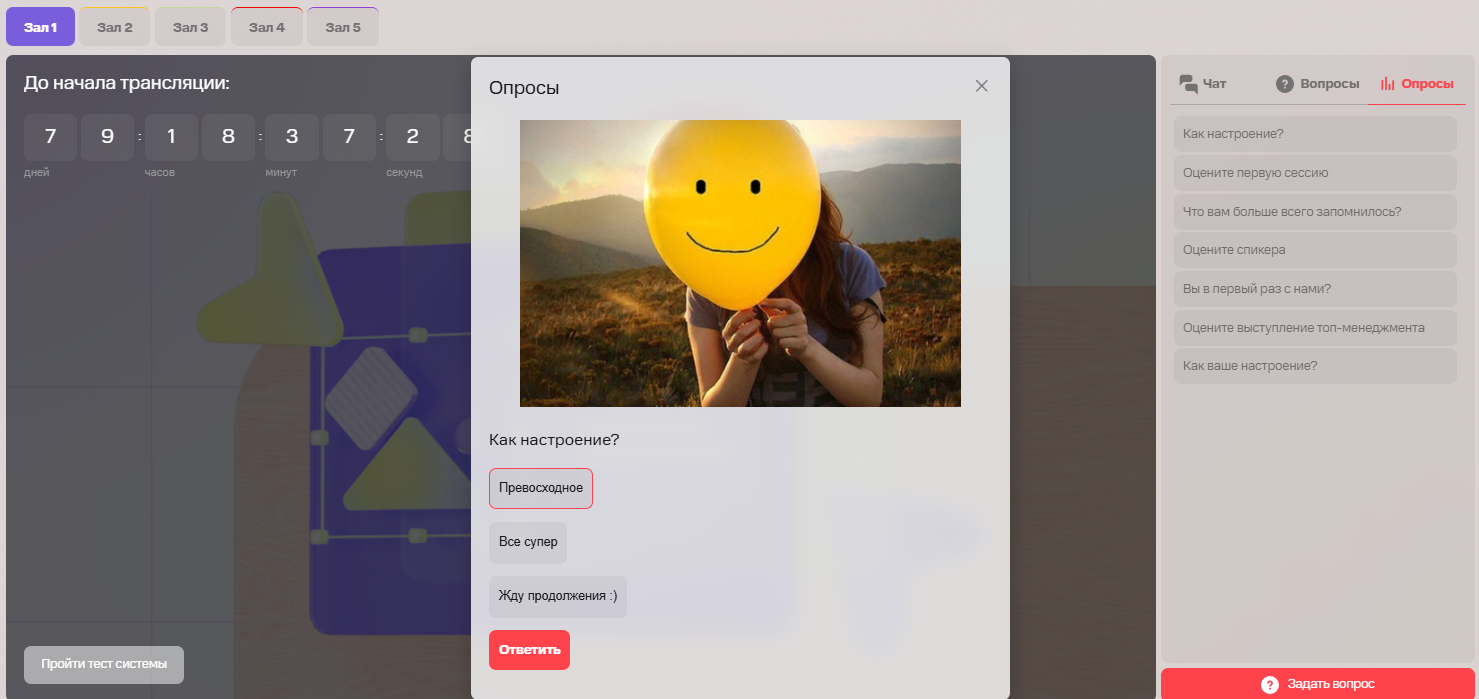Open poll Вы в первый раз с нами?

click(x=1315, y=289)
